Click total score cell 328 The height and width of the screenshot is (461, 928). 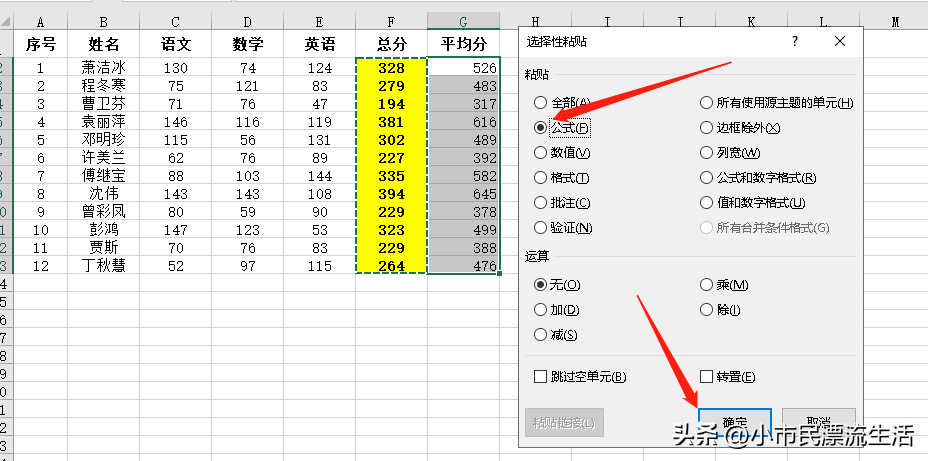391,67
